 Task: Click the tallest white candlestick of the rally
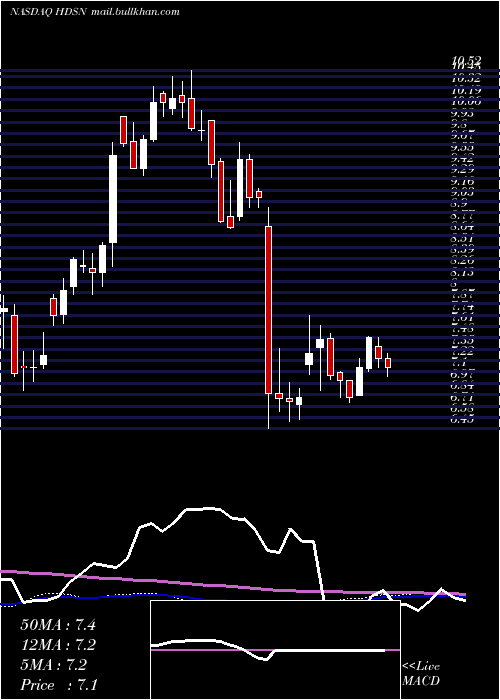point(113,199)
